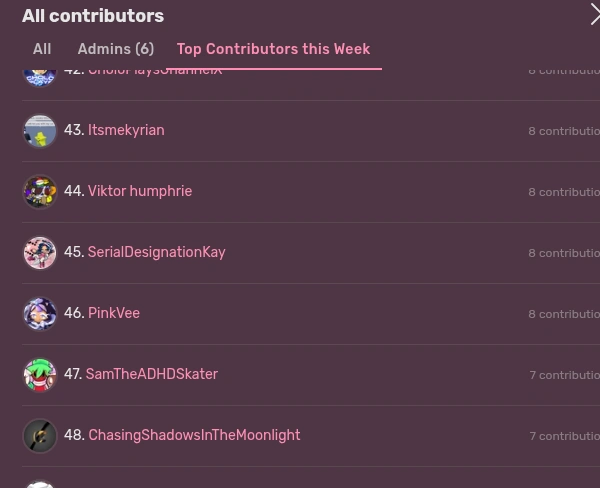Screen dimensions: 600x488
Task: Go to the SamTheADHDSkater username link
Action: tap(152, 375)
